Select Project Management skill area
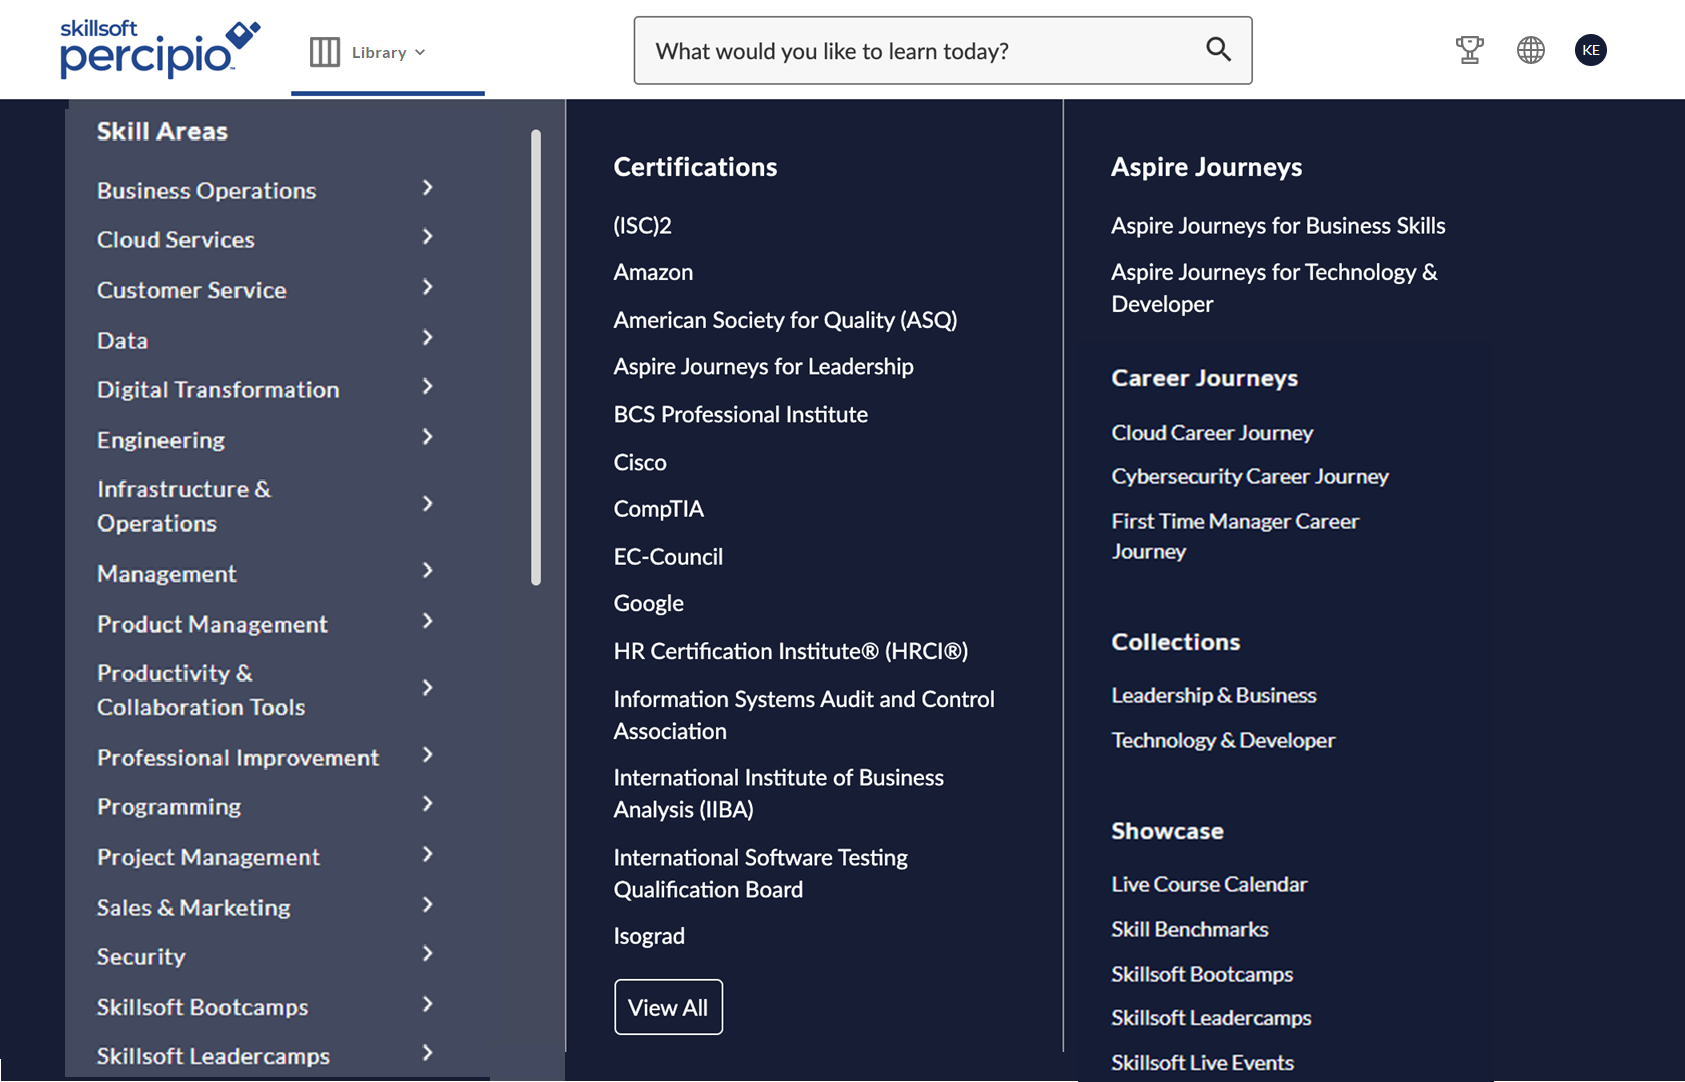 pos(208,857)
